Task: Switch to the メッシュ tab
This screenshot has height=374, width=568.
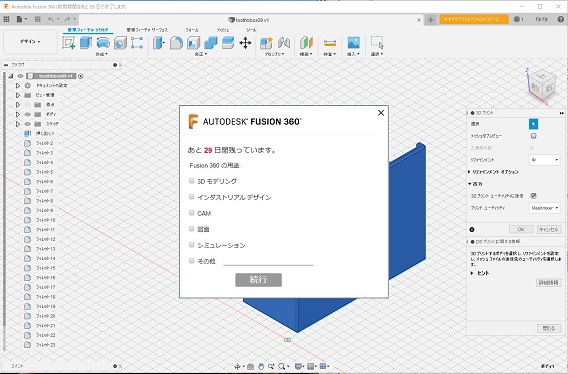Action: (x=223, y=30)
